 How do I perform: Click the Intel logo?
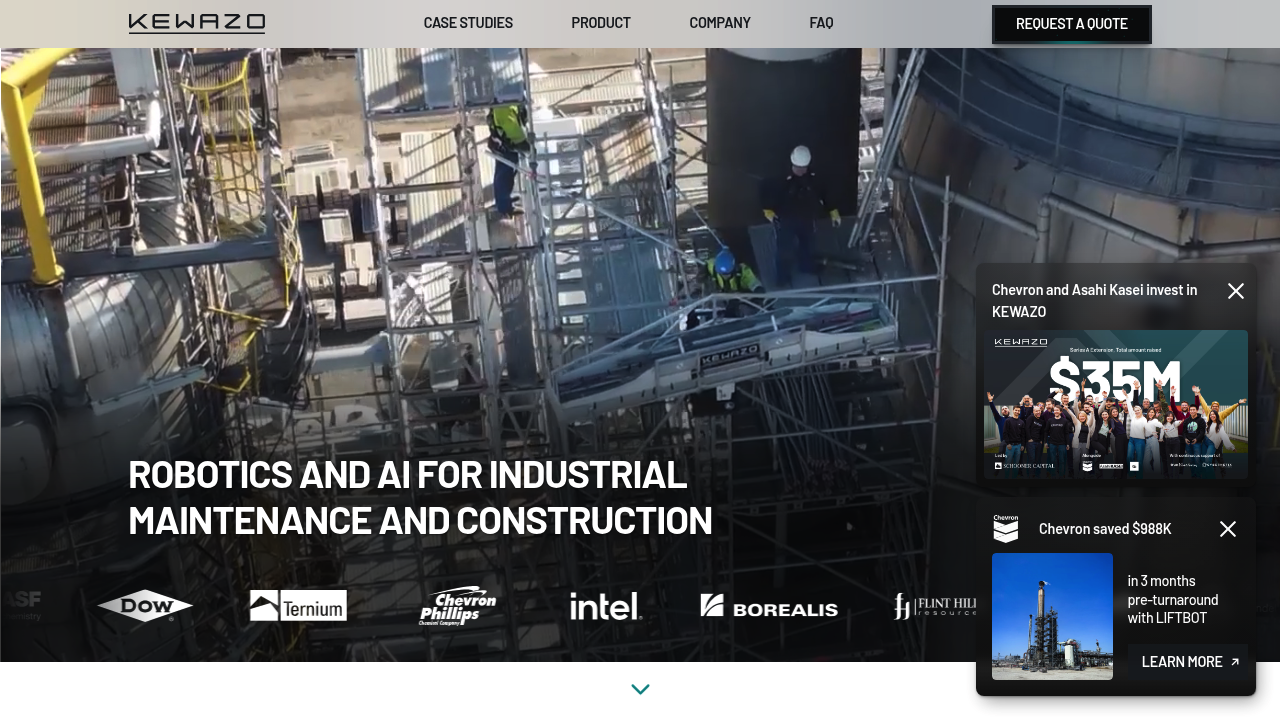(x=606, y=606)
